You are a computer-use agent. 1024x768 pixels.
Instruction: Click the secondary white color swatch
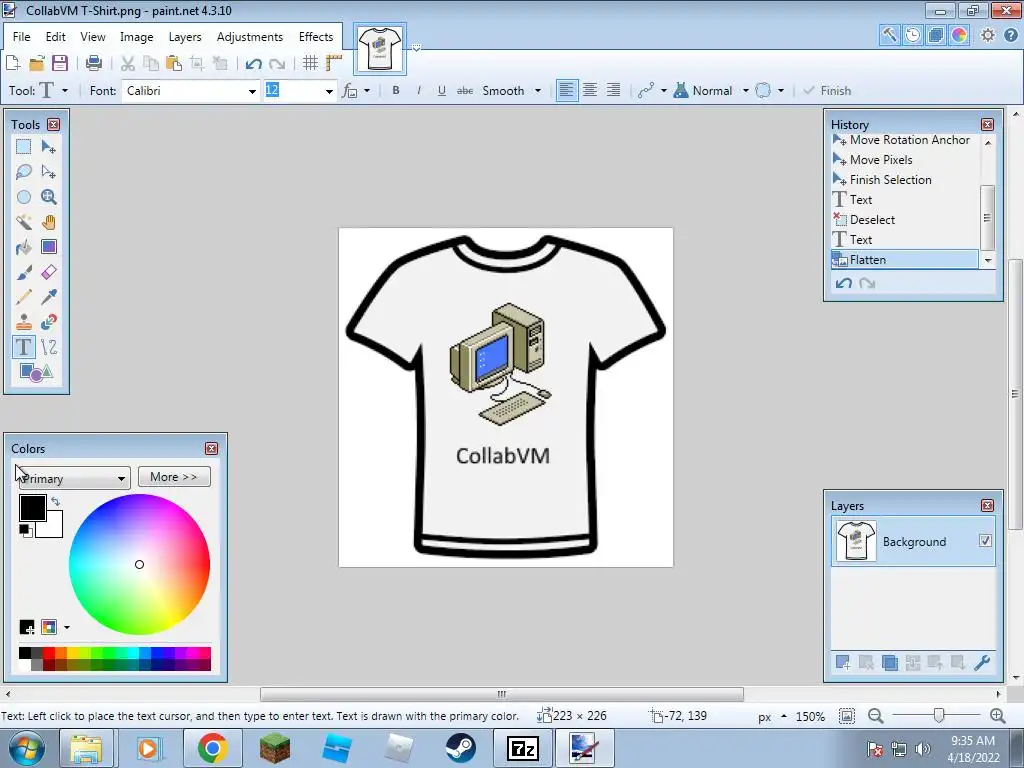pyautogui.click(x=52, y=526)
